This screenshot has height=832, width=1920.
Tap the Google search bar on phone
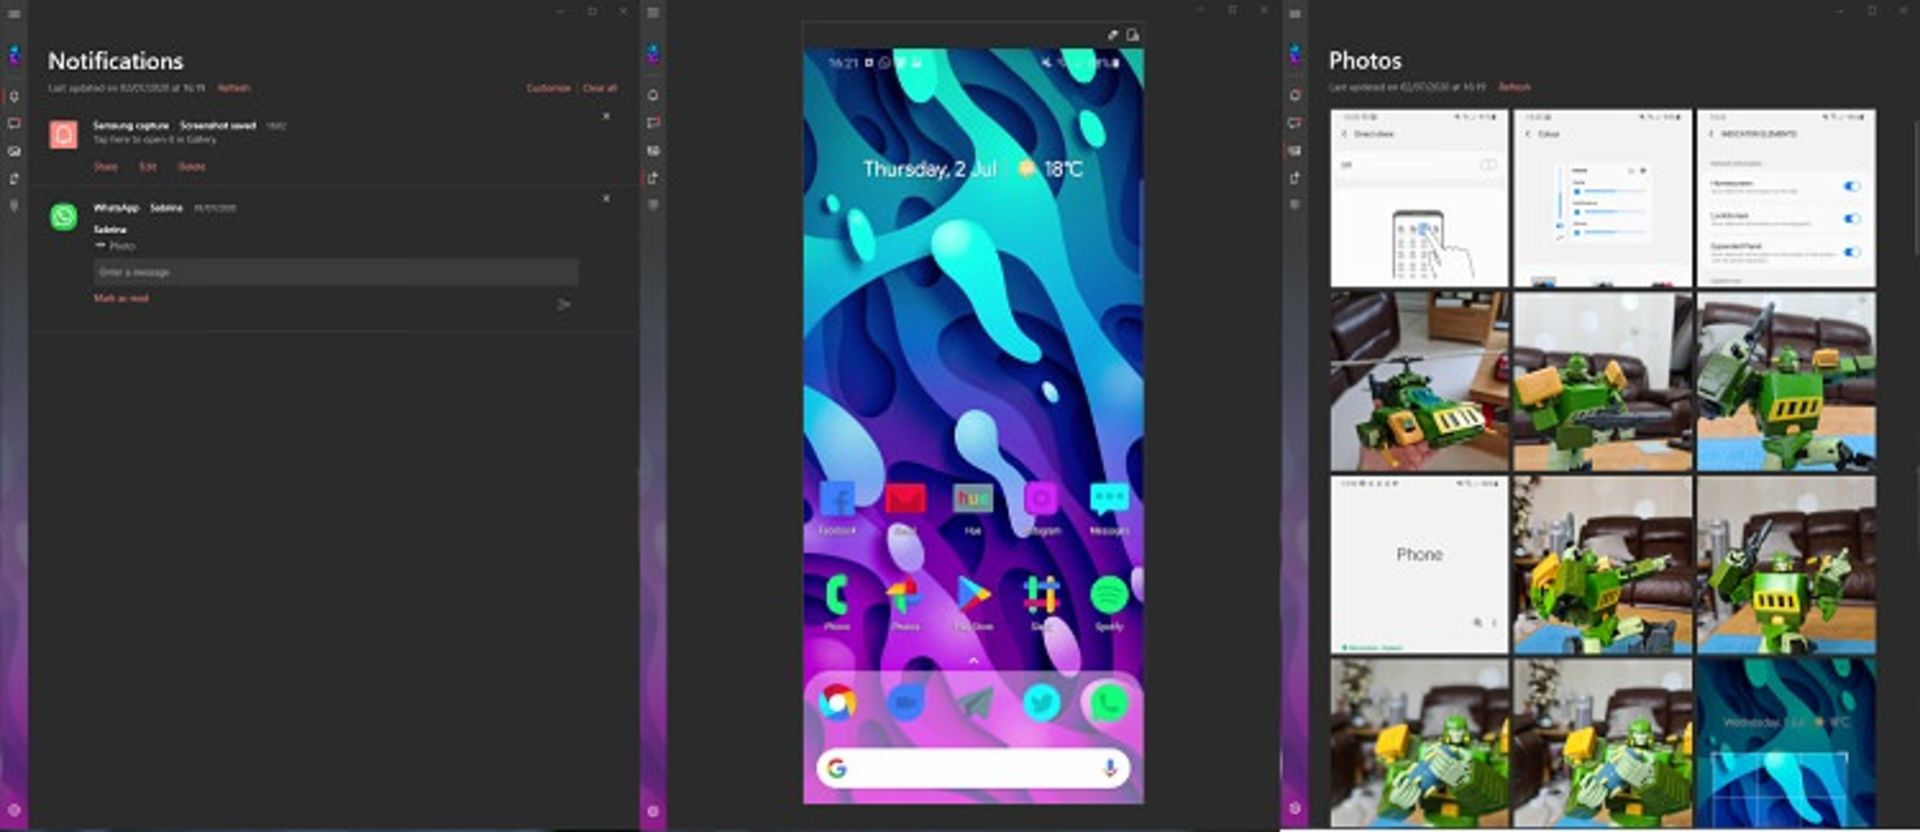click(x=973, y=768)
